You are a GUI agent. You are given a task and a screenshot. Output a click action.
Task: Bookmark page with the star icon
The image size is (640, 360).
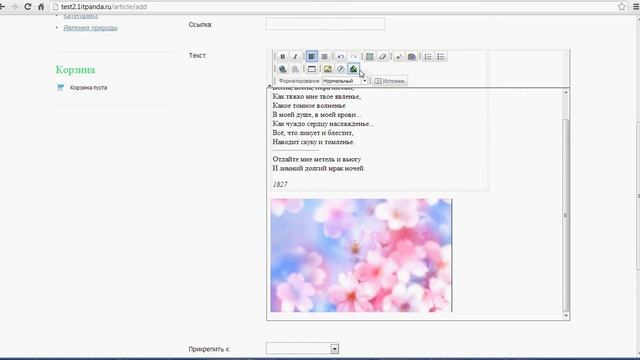tap(622, 7)
